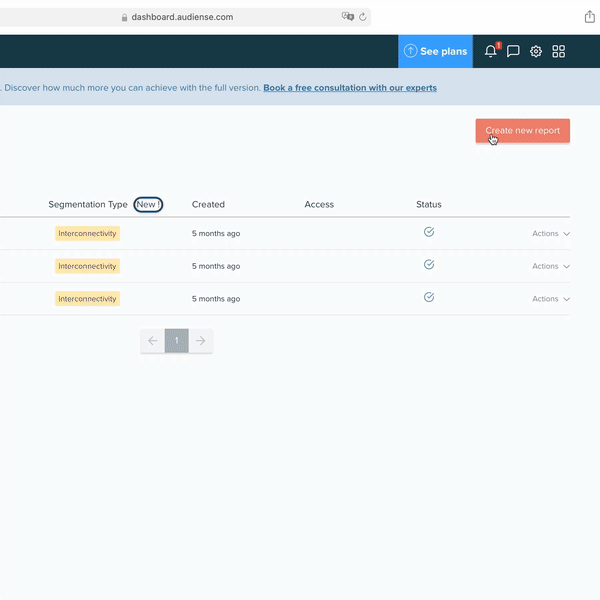Screen dimensions: 600x600
Task: Expand the Actions dropdown in first row
Action: tap(551, 233)
